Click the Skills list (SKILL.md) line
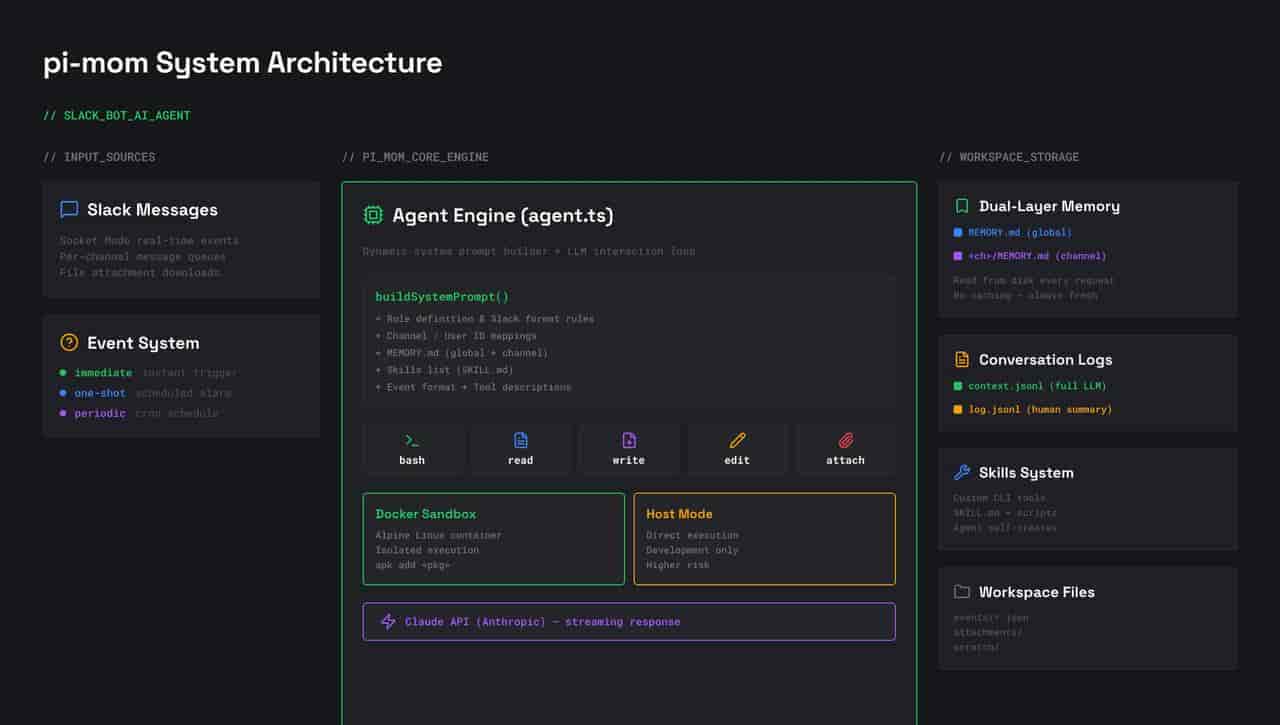The height and width of the screenshot is (725, 1280). pyautogui.click(x=444, y=370)
